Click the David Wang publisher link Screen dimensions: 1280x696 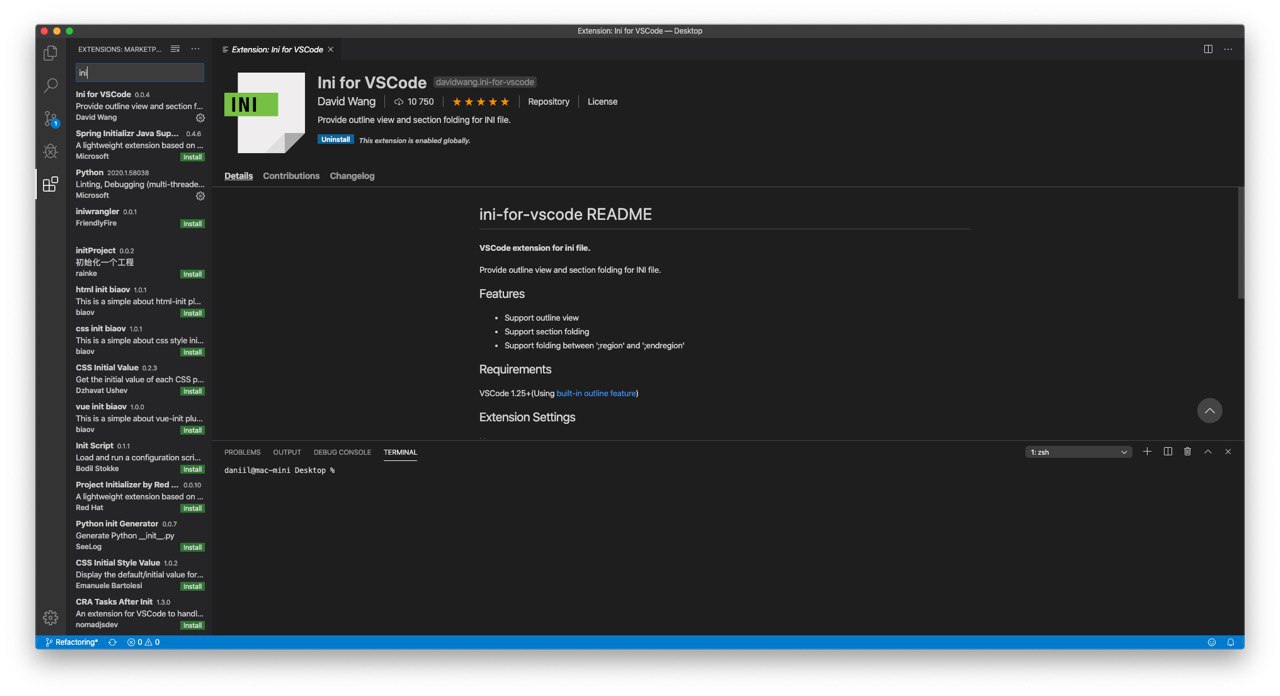[x=346, y=102]
